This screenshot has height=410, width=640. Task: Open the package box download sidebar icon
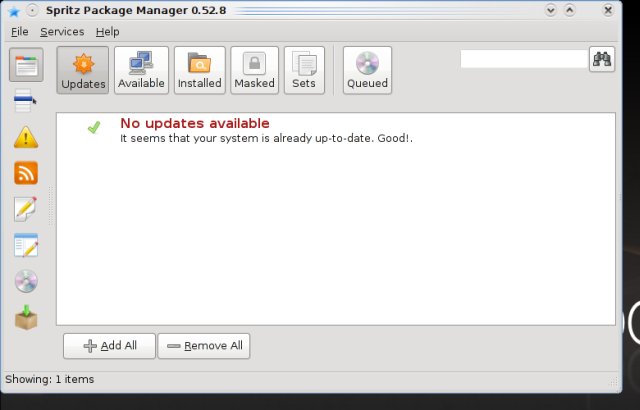click(x=26, y=317)
